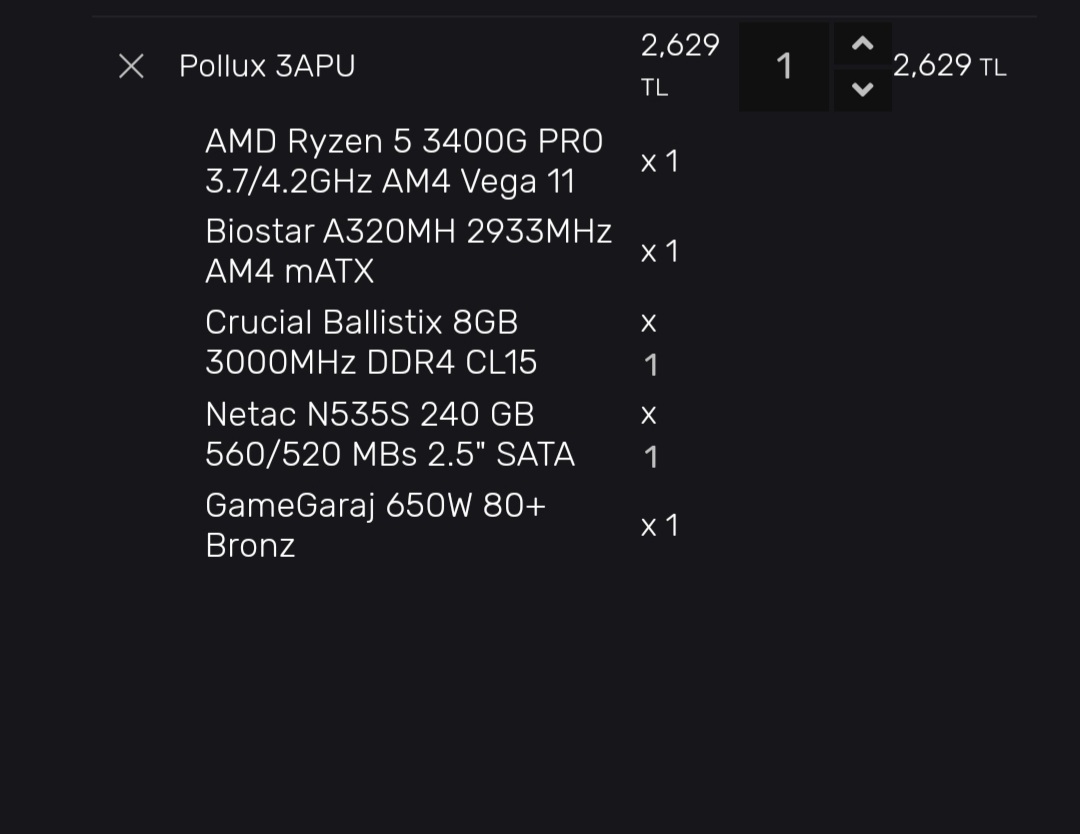Select the AMD Ryzen 5 3400G PRO component
The height and width of the screenshot is (834, 1080).
coord(404,142)
